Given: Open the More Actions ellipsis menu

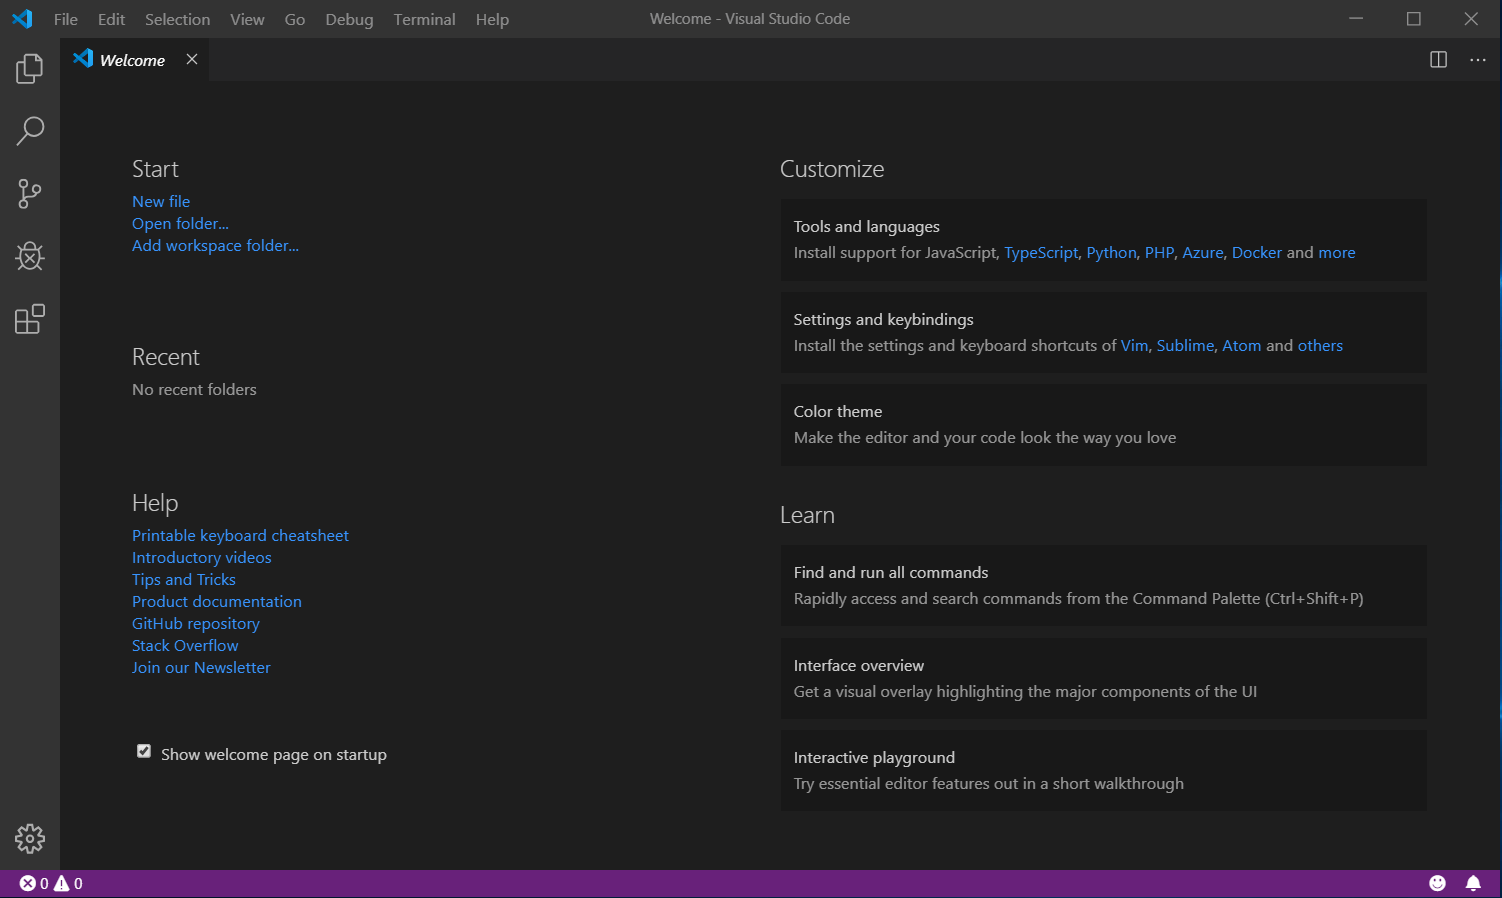Looking at the screenshot, I should 1478,60.
